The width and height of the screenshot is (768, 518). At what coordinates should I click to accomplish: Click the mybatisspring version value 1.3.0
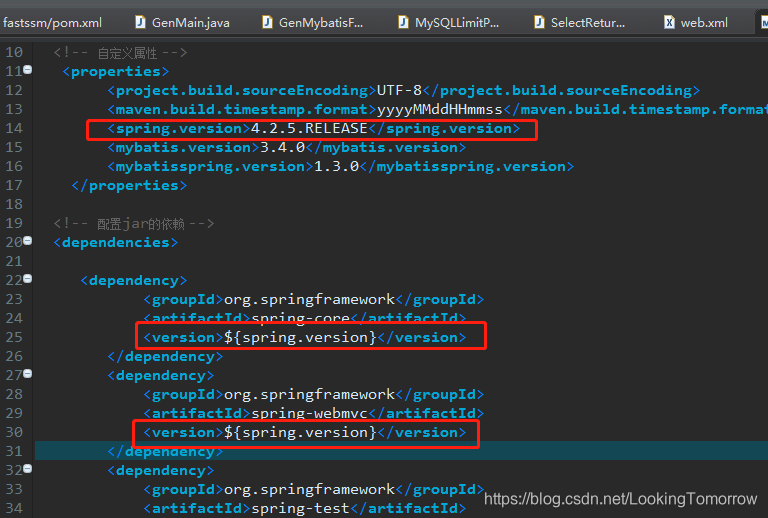tap(336, 166)
